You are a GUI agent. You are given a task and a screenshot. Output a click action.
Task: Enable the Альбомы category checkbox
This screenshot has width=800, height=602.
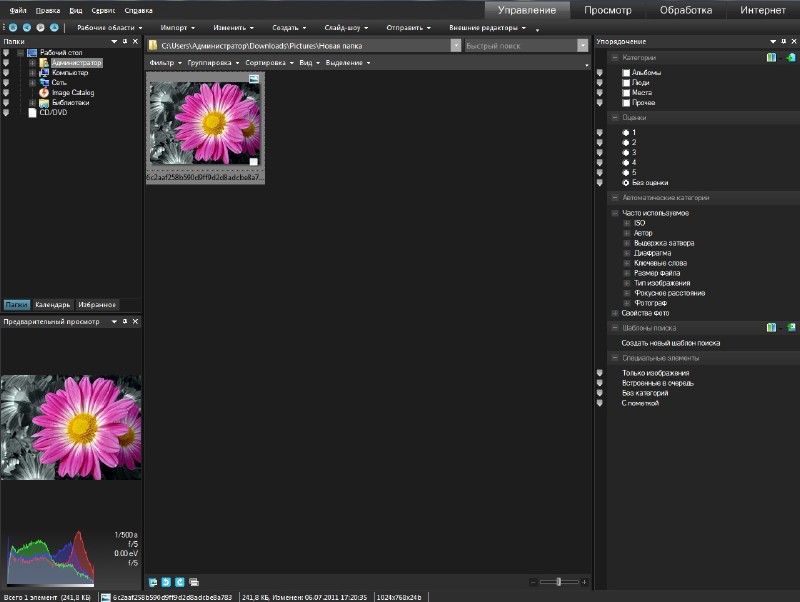coord(626,73)
